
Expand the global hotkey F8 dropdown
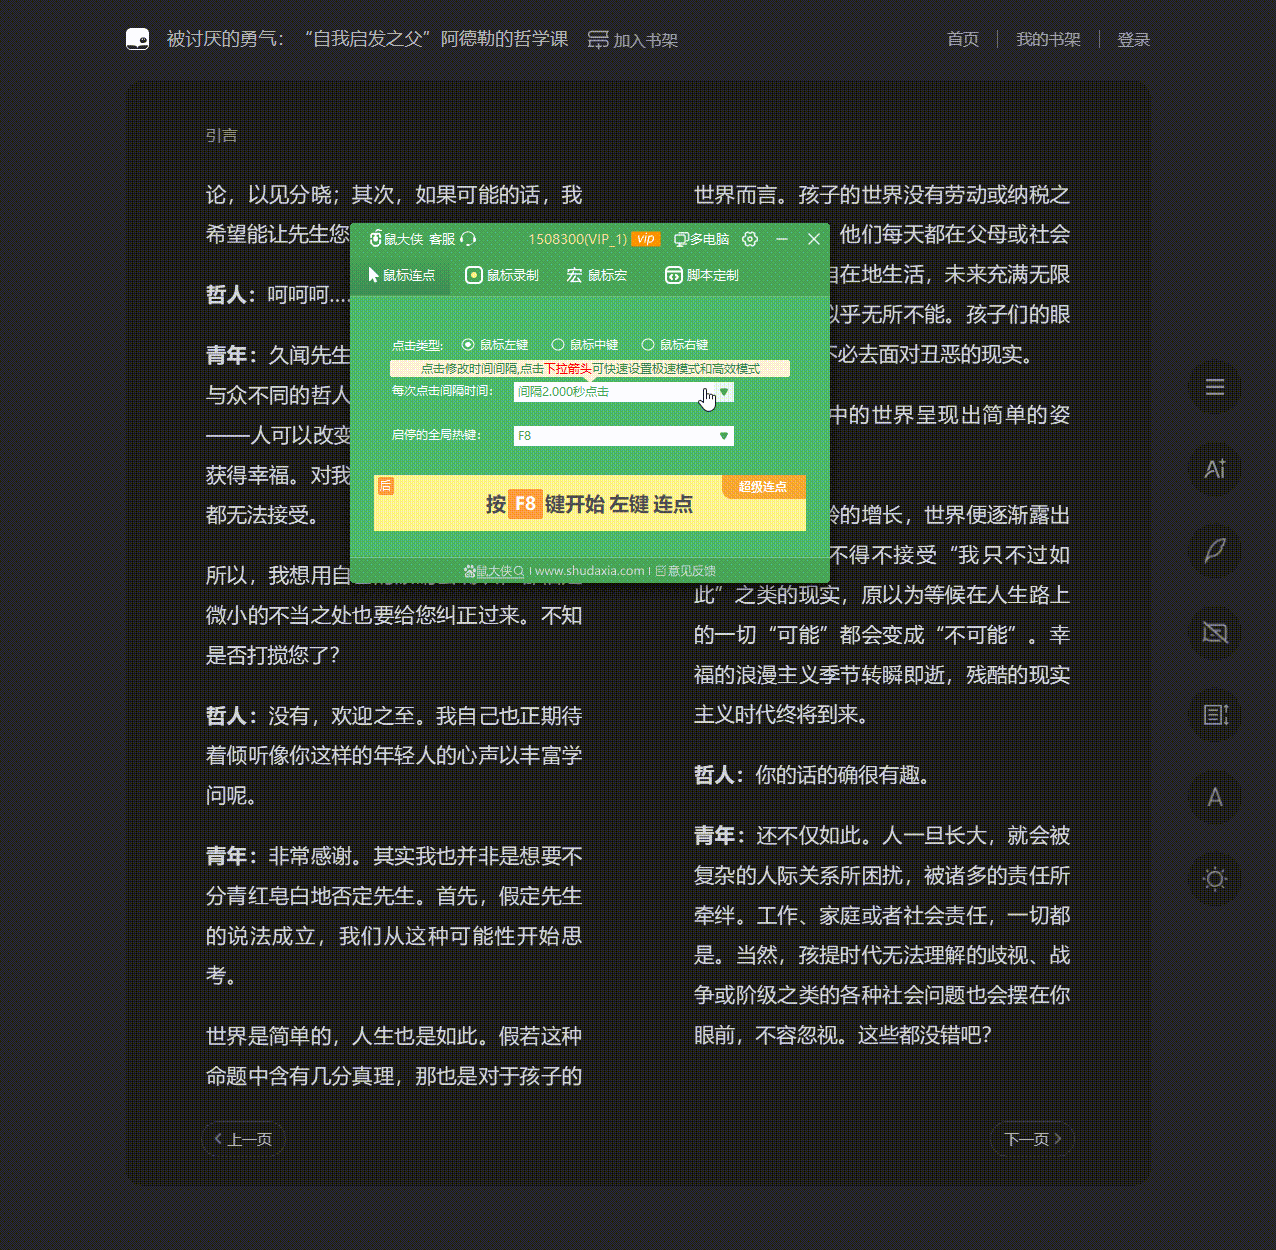724,436
